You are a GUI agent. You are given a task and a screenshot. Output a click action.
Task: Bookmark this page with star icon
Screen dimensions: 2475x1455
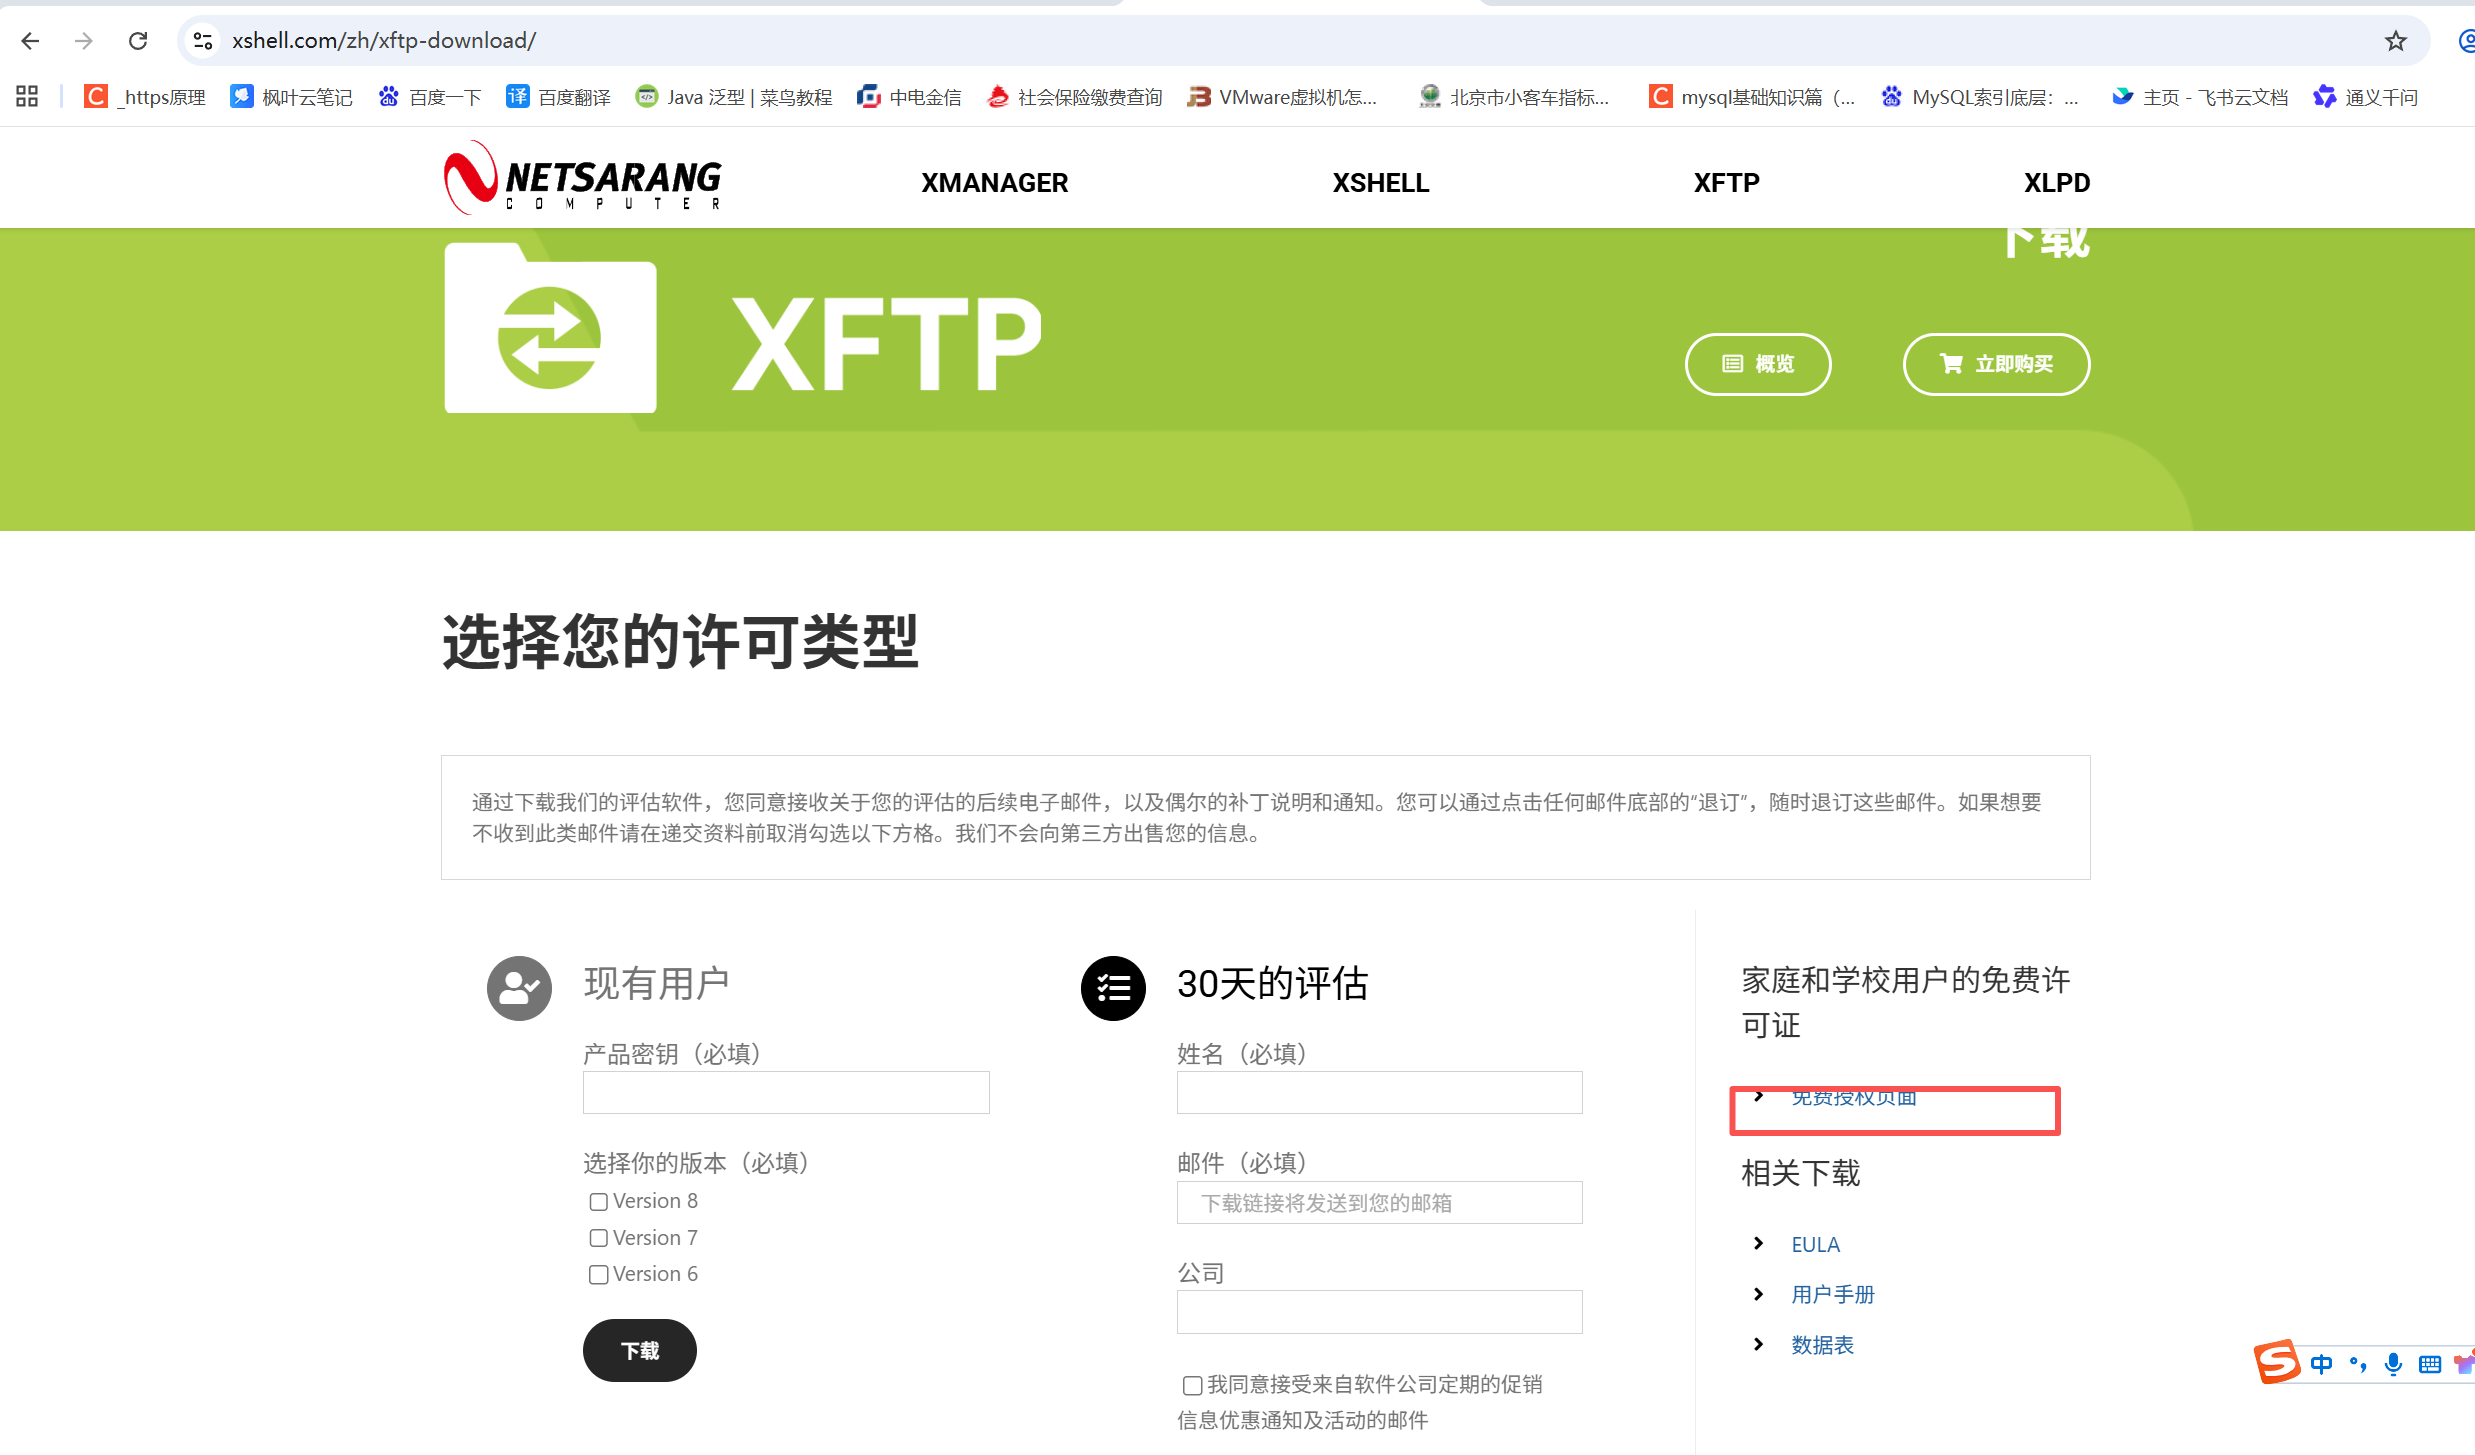2395,41
